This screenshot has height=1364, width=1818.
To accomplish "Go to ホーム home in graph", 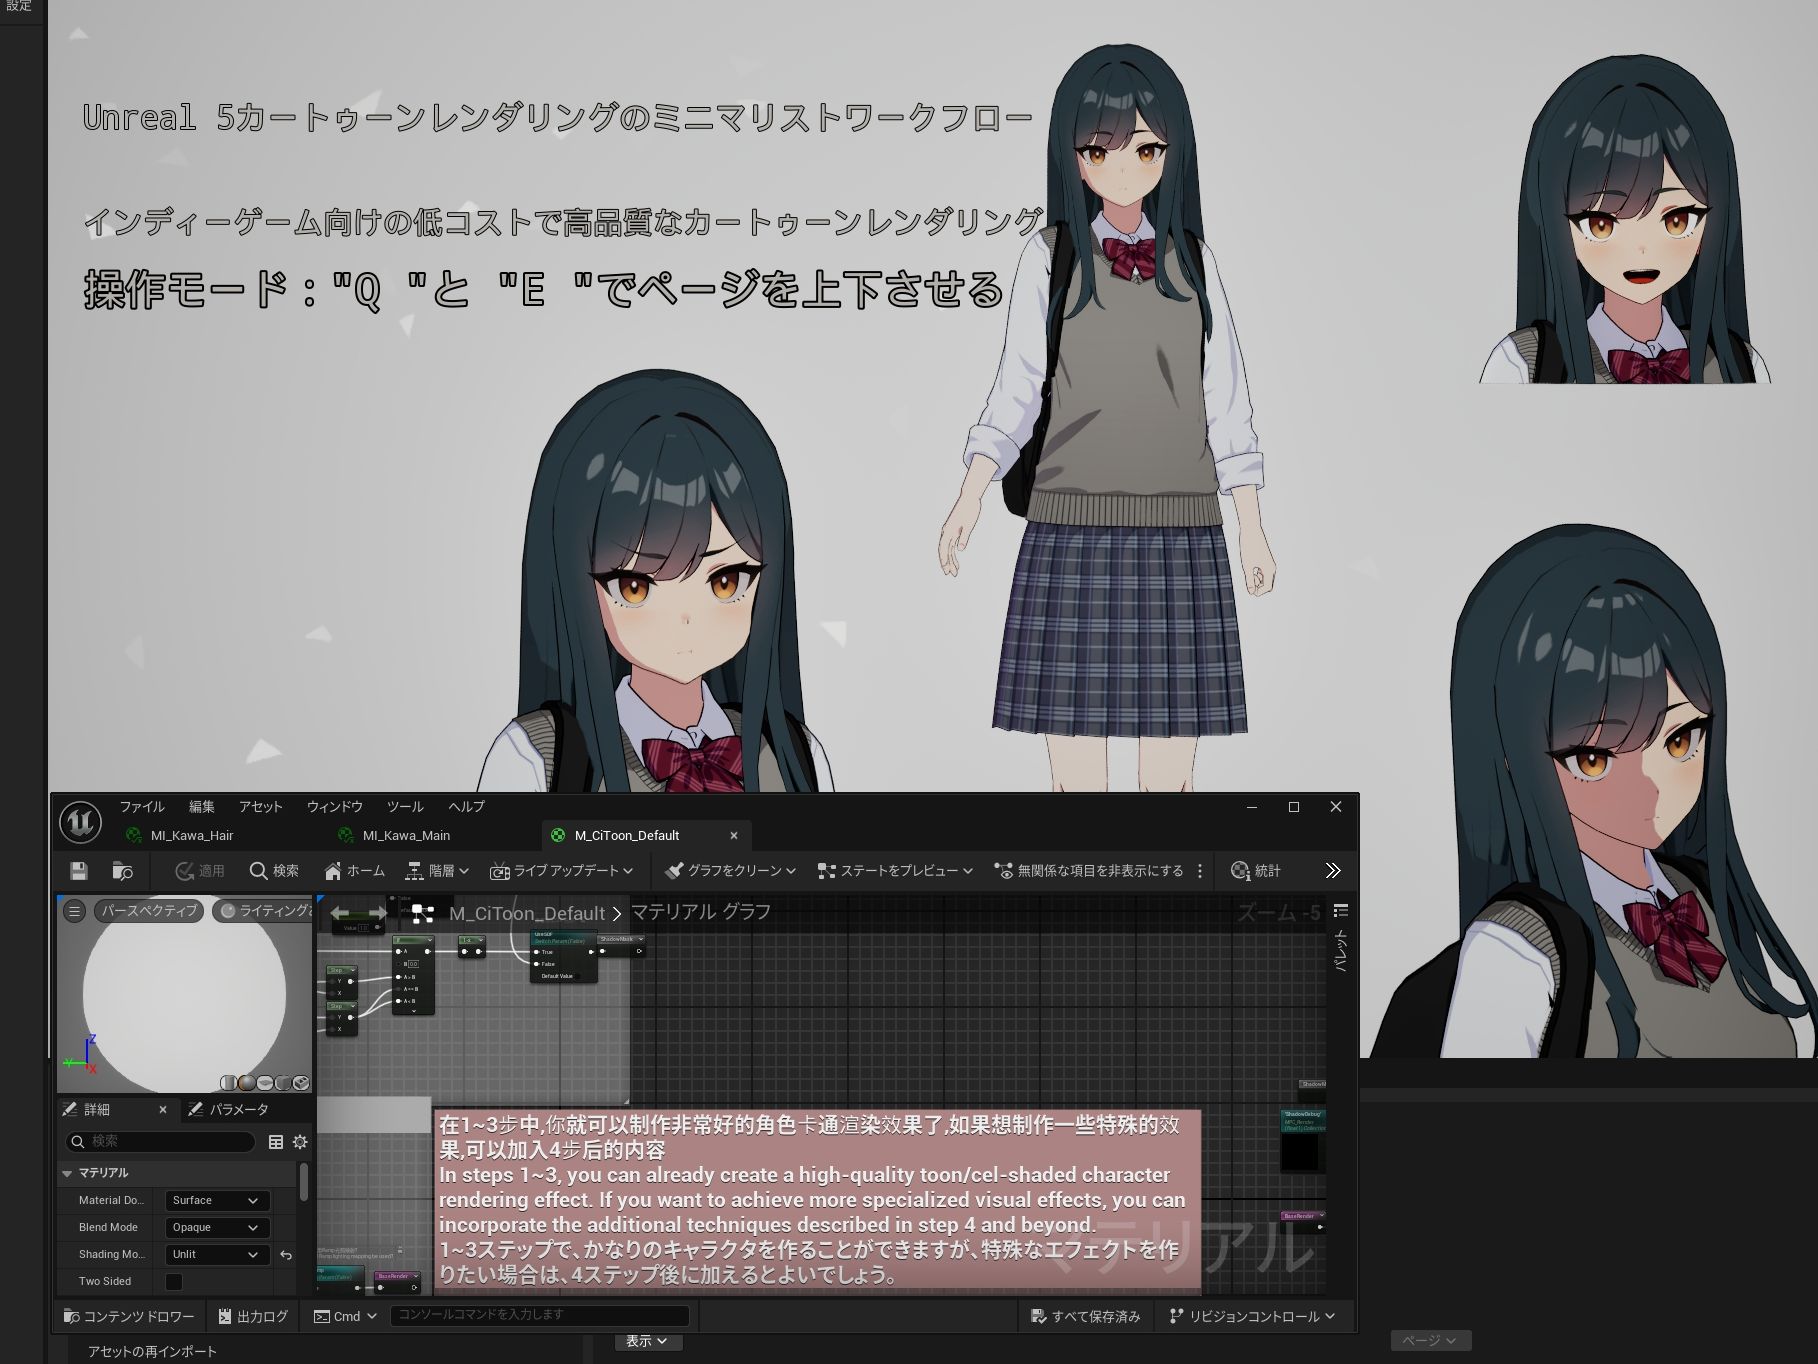I will [355, 871].
